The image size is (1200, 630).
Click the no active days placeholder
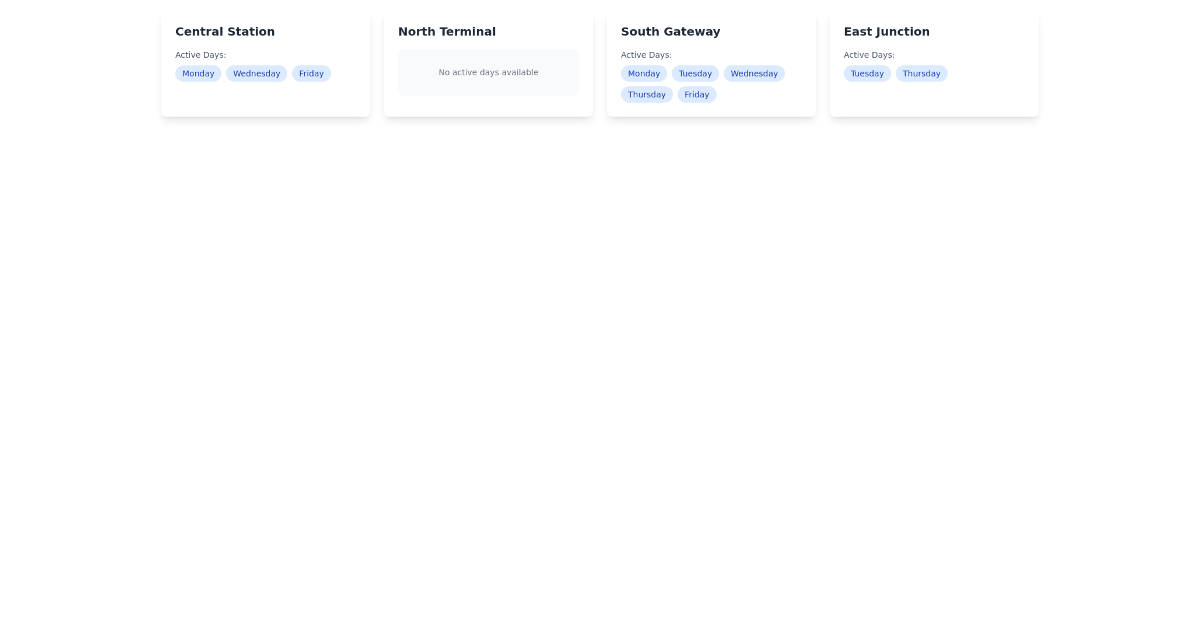(x=488, y=72)
